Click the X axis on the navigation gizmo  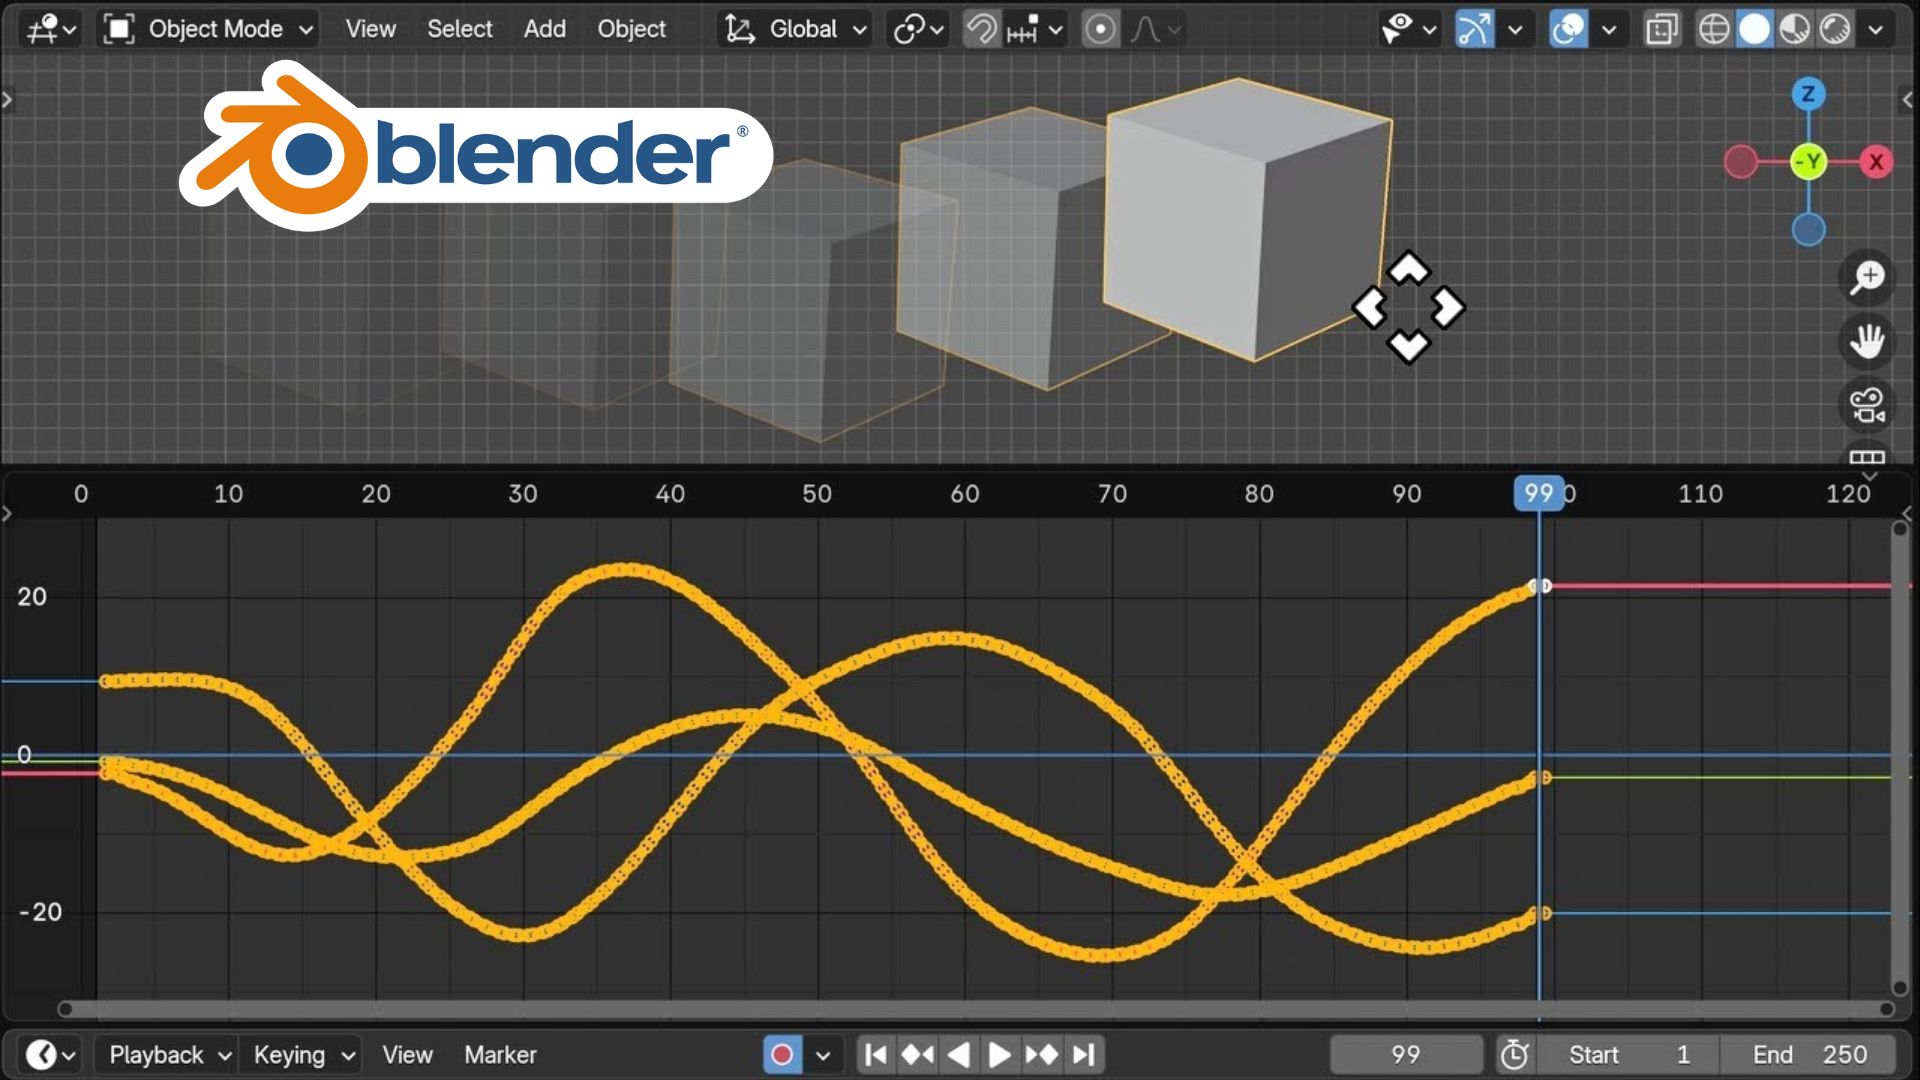(1876, 162)
